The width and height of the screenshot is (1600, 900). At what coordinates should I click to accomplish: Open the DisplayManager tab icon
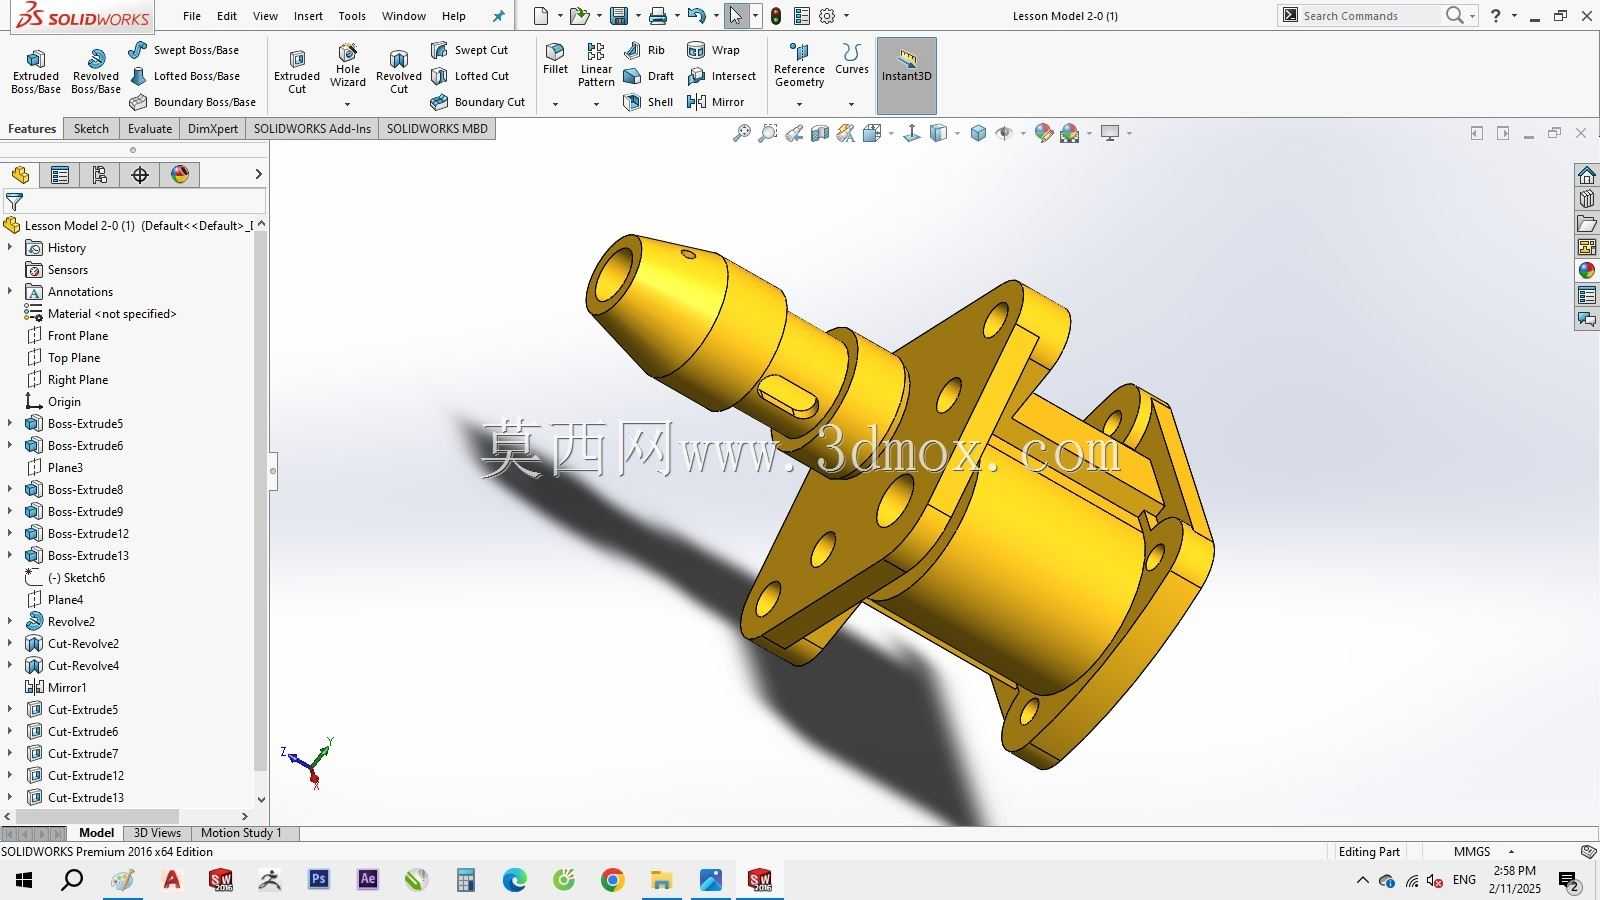coord(180,175)
